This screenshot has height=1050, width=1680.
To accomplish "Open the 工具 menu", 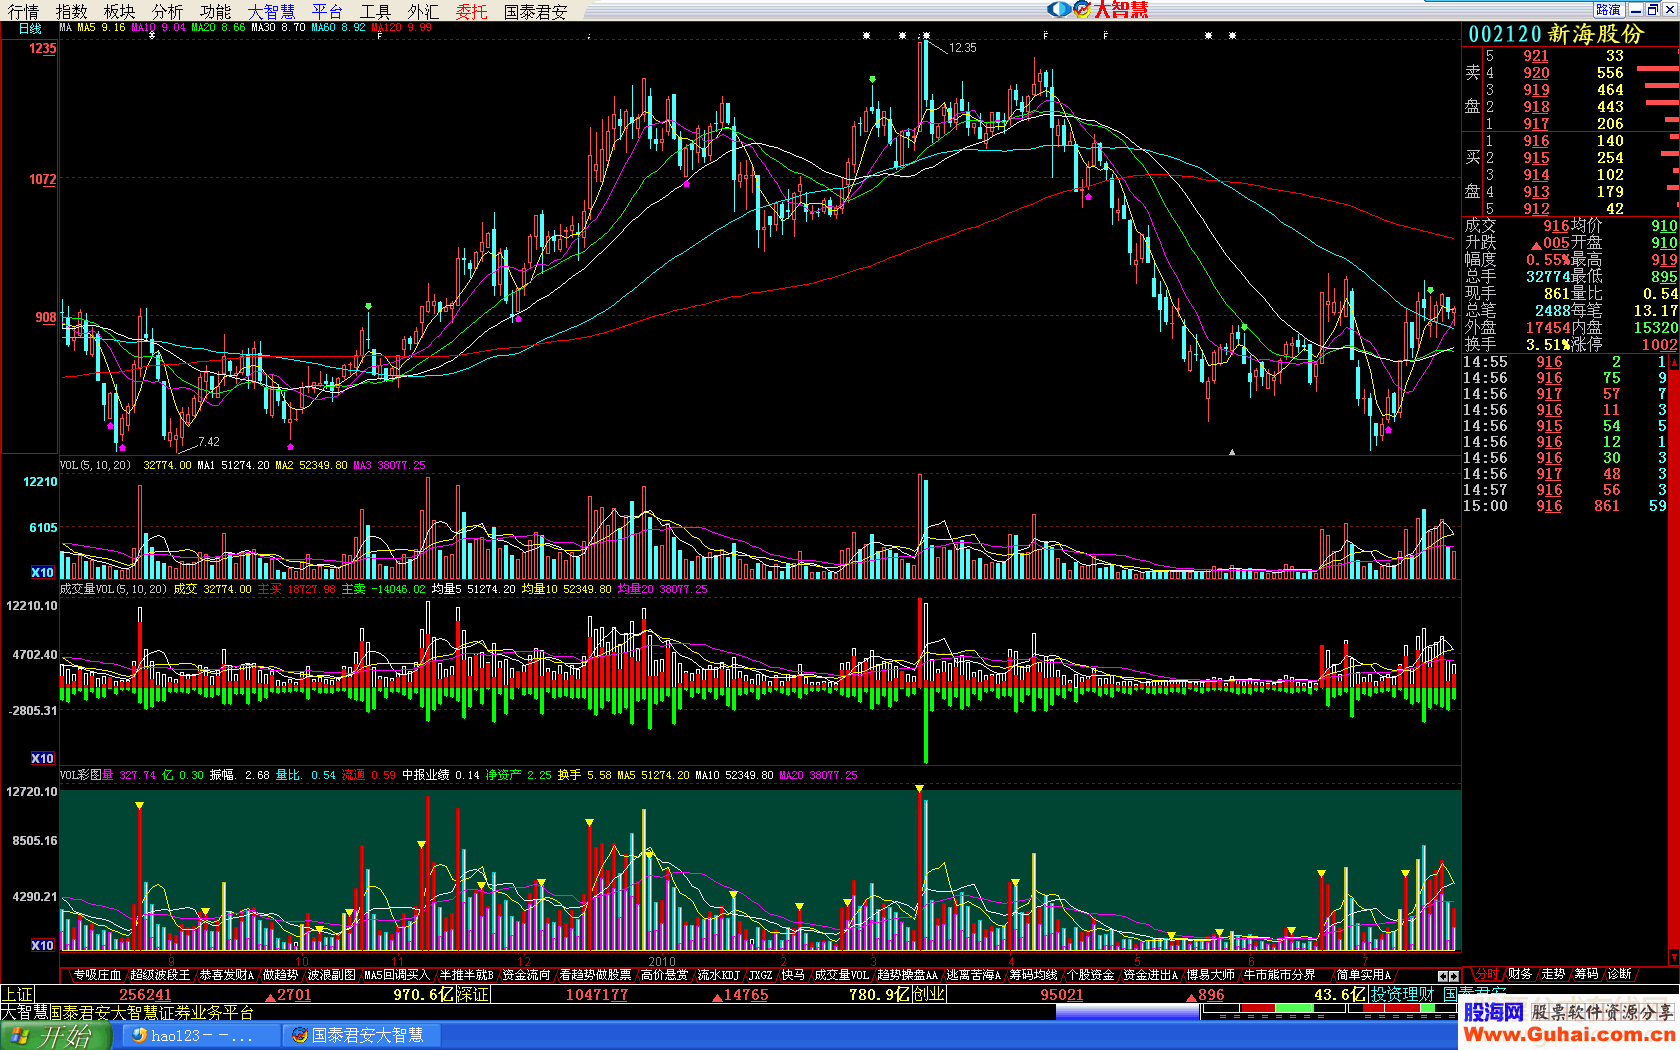I will click(x=375, y=12).
